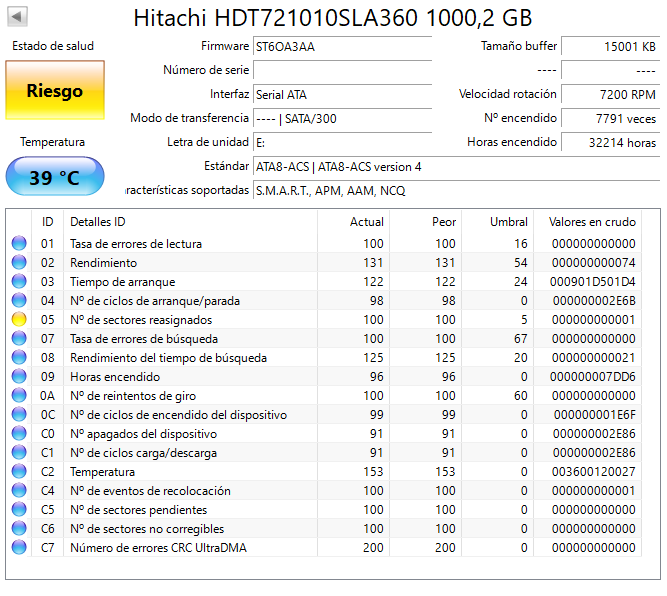
Task: Select status icon for Tasa de errores de lectura
Action: pos(19,243)
